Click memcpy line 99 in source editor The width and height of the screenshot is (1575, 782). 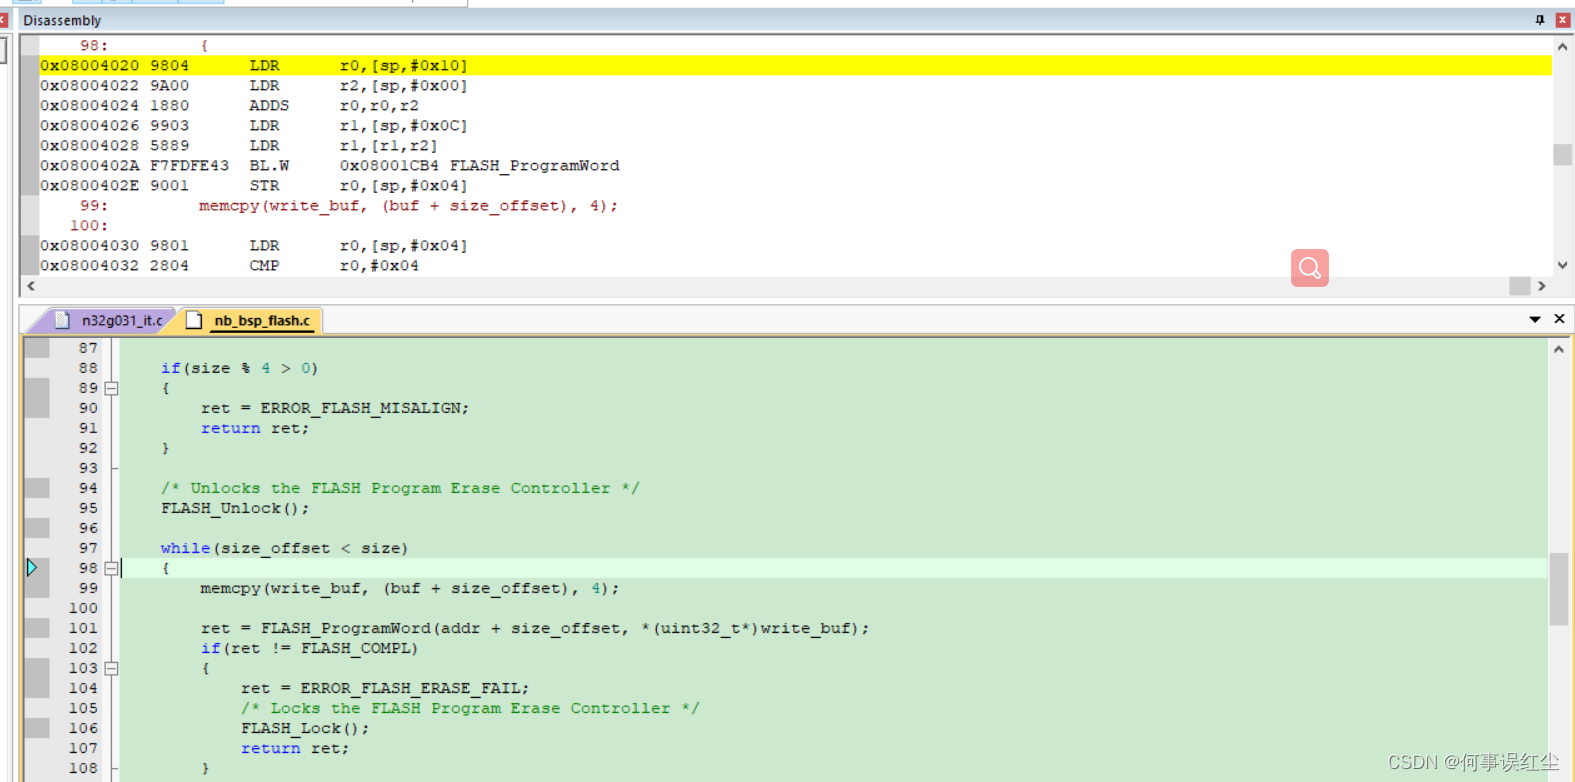pyautogui.click(x=410, y=588)
